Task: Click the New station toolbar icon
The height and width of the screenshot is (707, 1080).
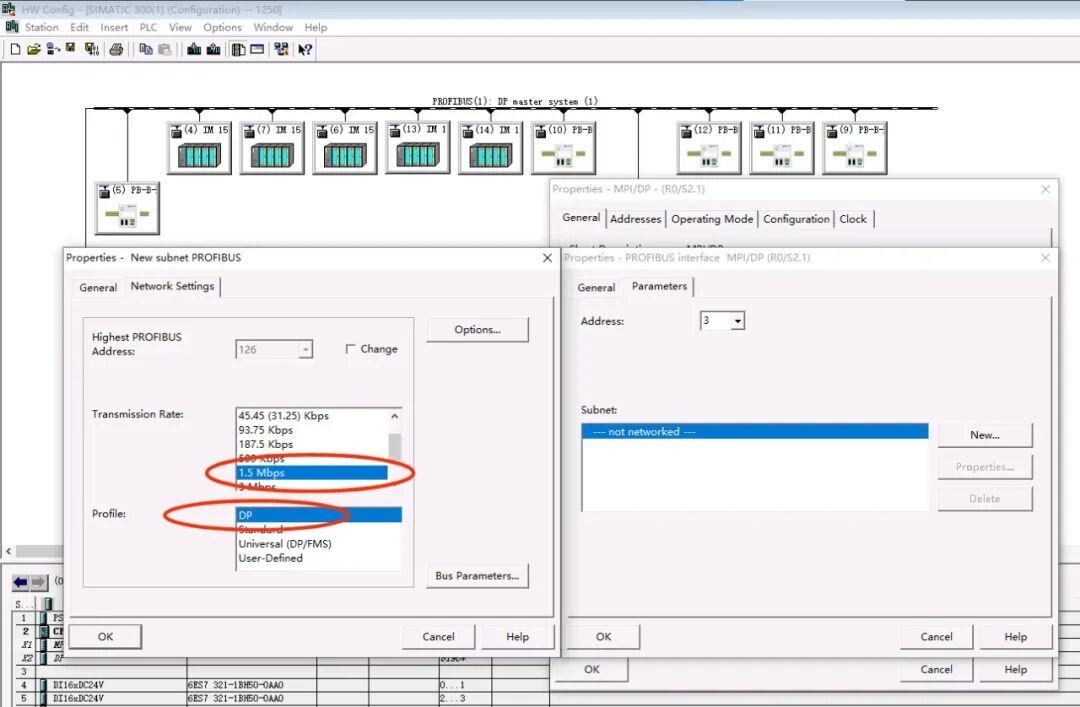Action: point(15,49)
